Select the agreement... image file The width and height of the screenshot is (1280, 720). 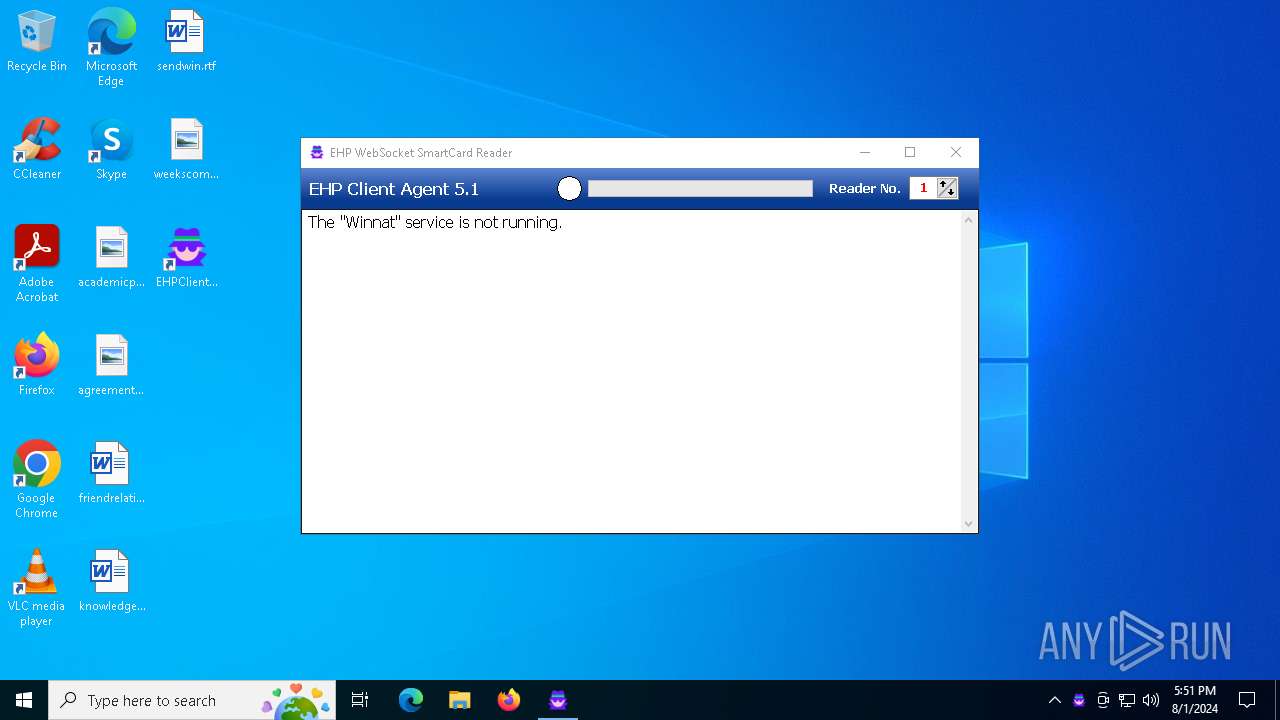tap(111, 365)
